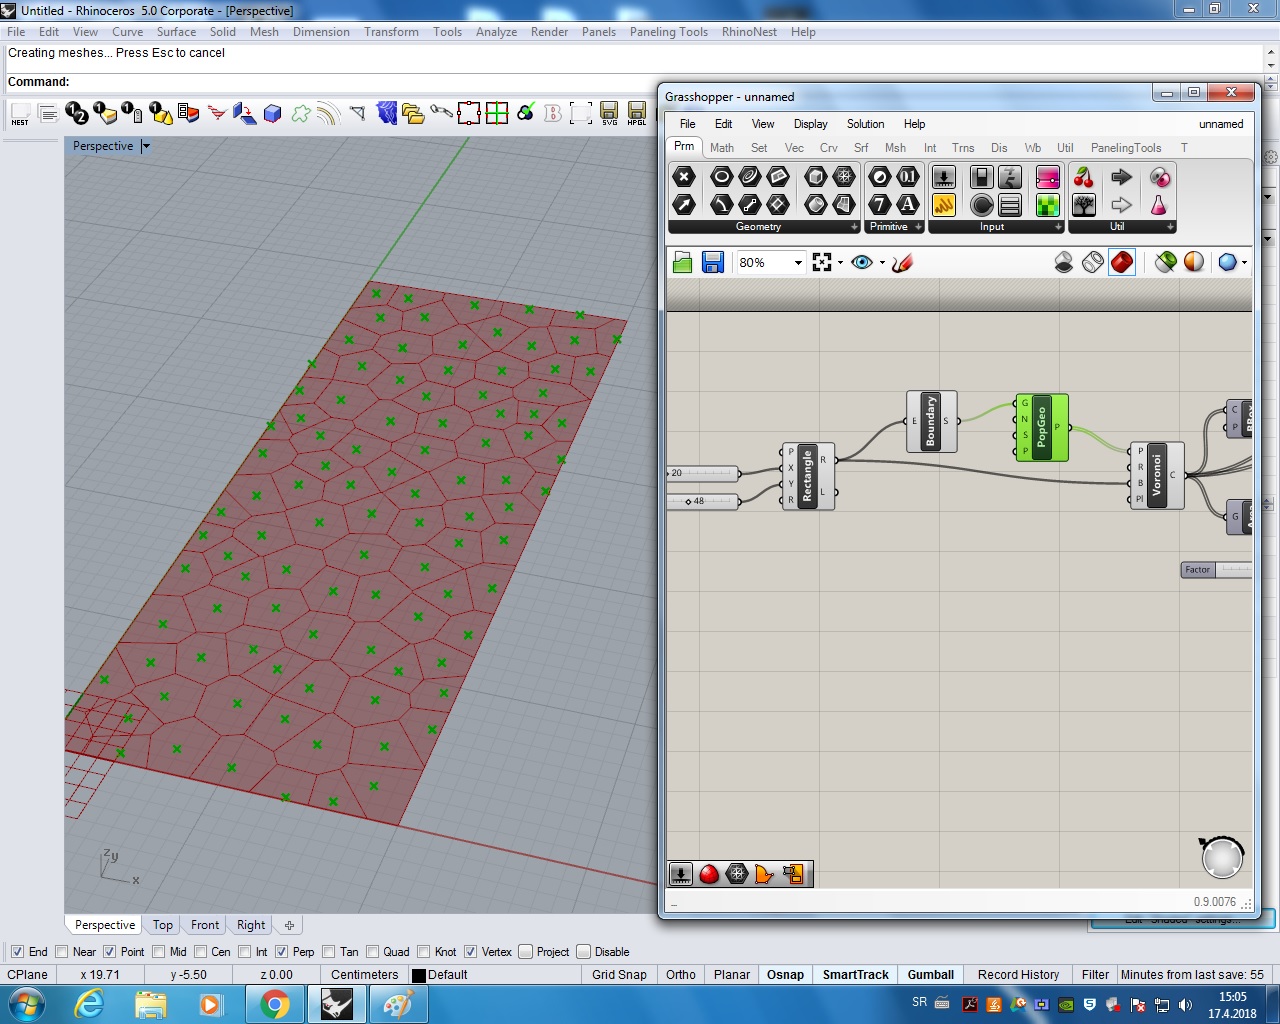Click the blue box solid icon in Rhino toolbar
Image resolution: width=1280 pixels, height=1024 pixels.
click(273, 113)
